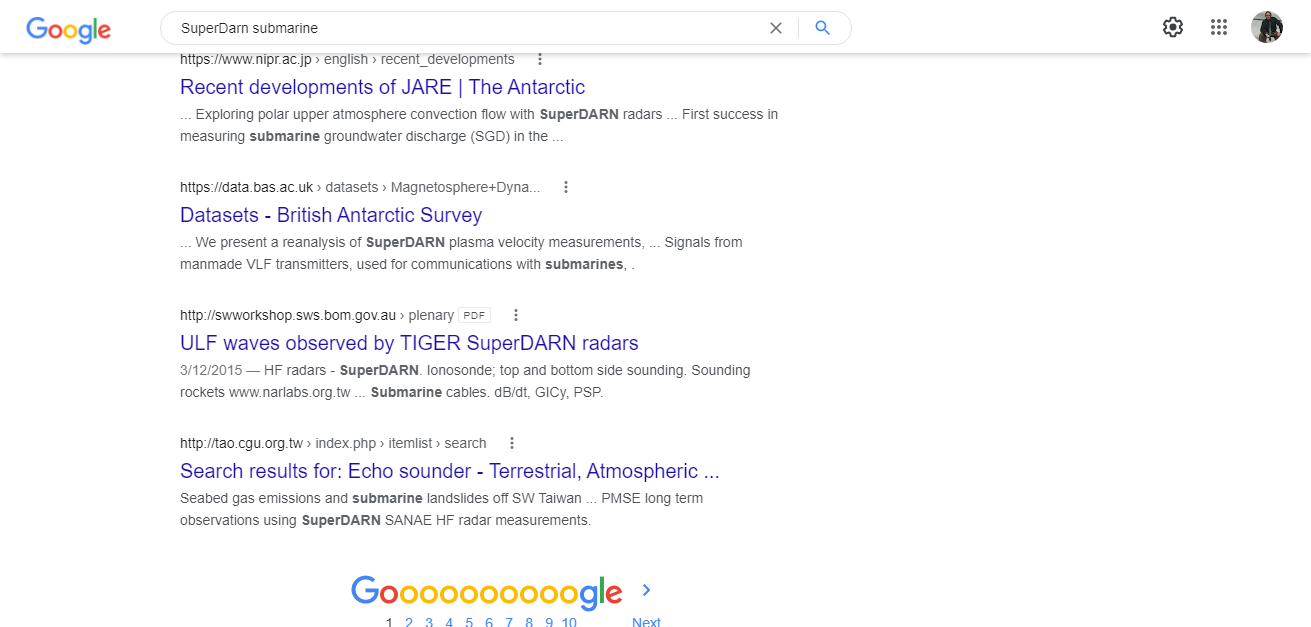Clear the search box text
This screenshot has width=1311, height=627.
pos(776,28)
